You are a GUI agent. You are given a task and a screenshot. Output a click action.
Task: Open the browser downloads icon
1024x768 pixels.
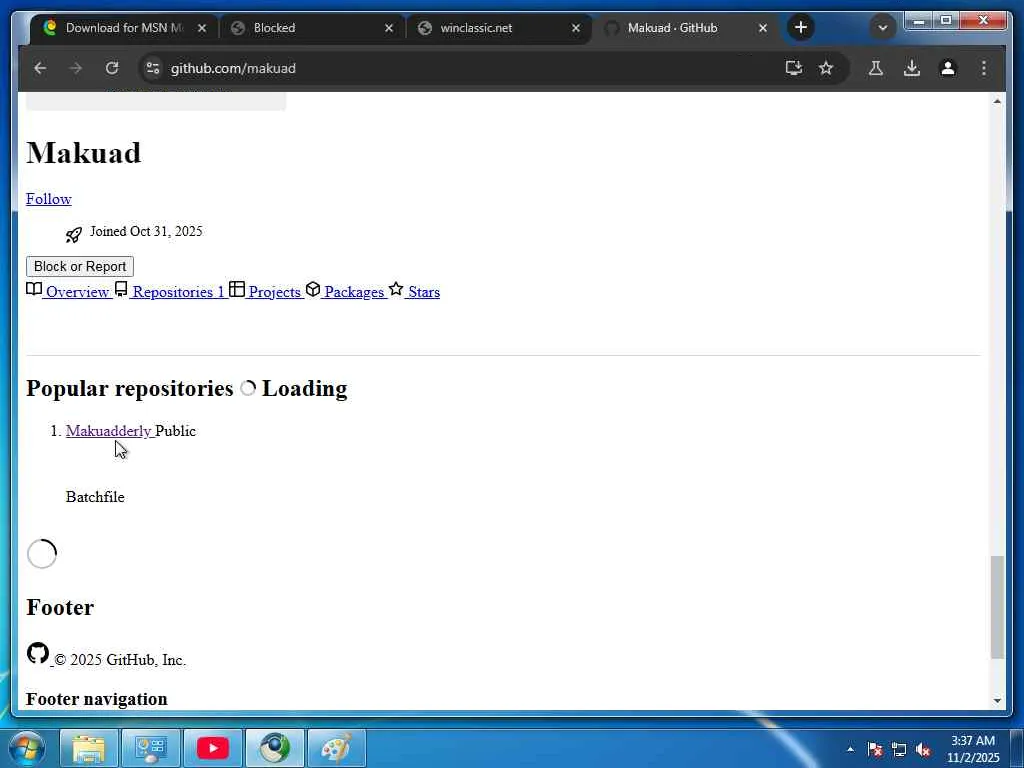(912, 68)
